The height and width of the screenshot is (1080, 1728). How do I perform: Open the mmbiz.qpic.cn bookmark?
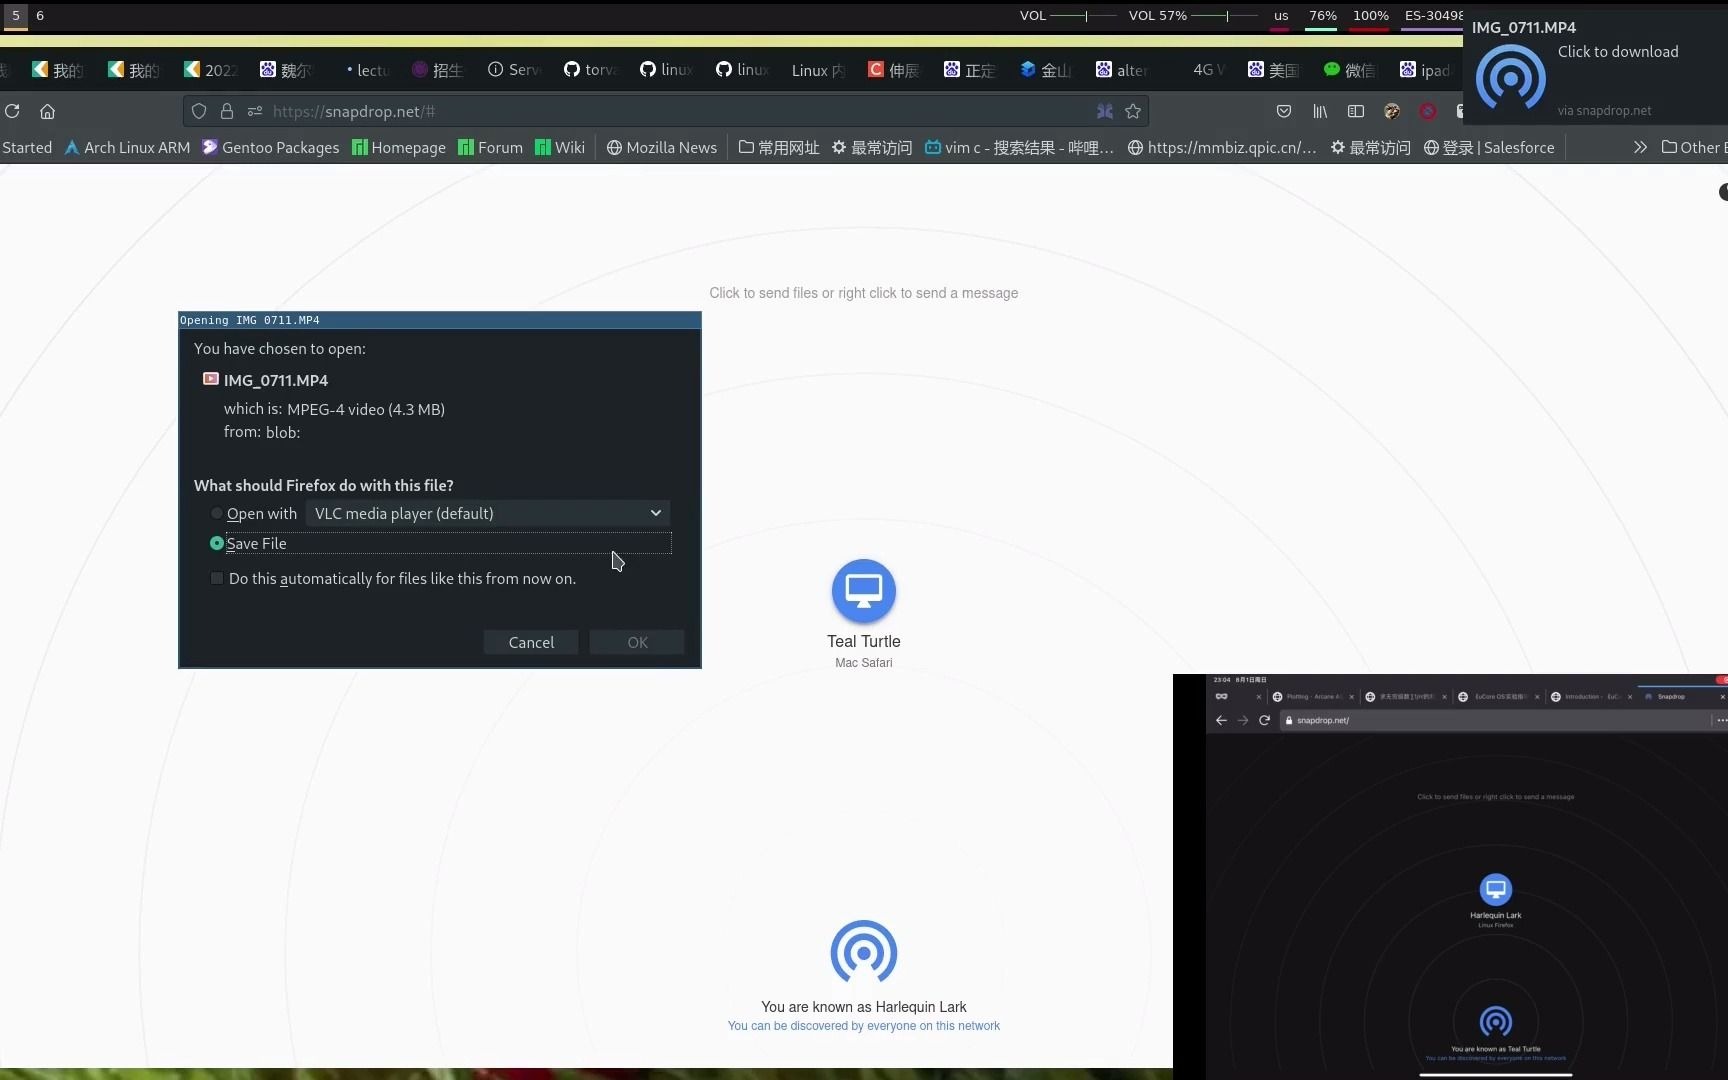[1221, 147]
